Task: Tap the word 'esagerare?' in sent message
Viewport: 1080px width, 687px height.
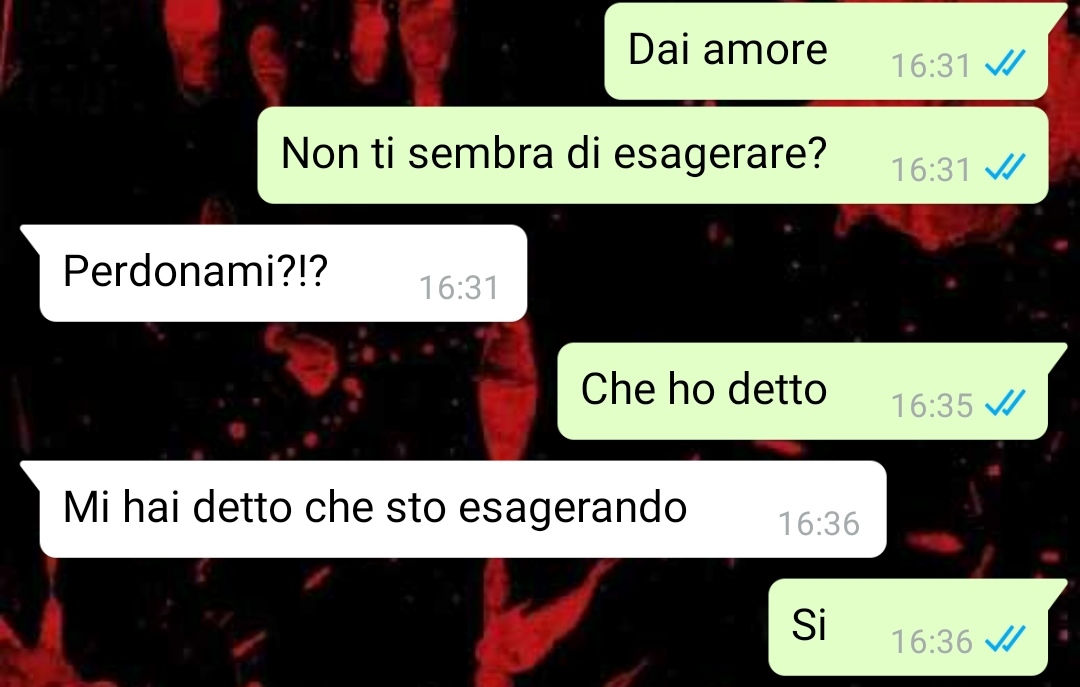Action: [x=719, y=154]
